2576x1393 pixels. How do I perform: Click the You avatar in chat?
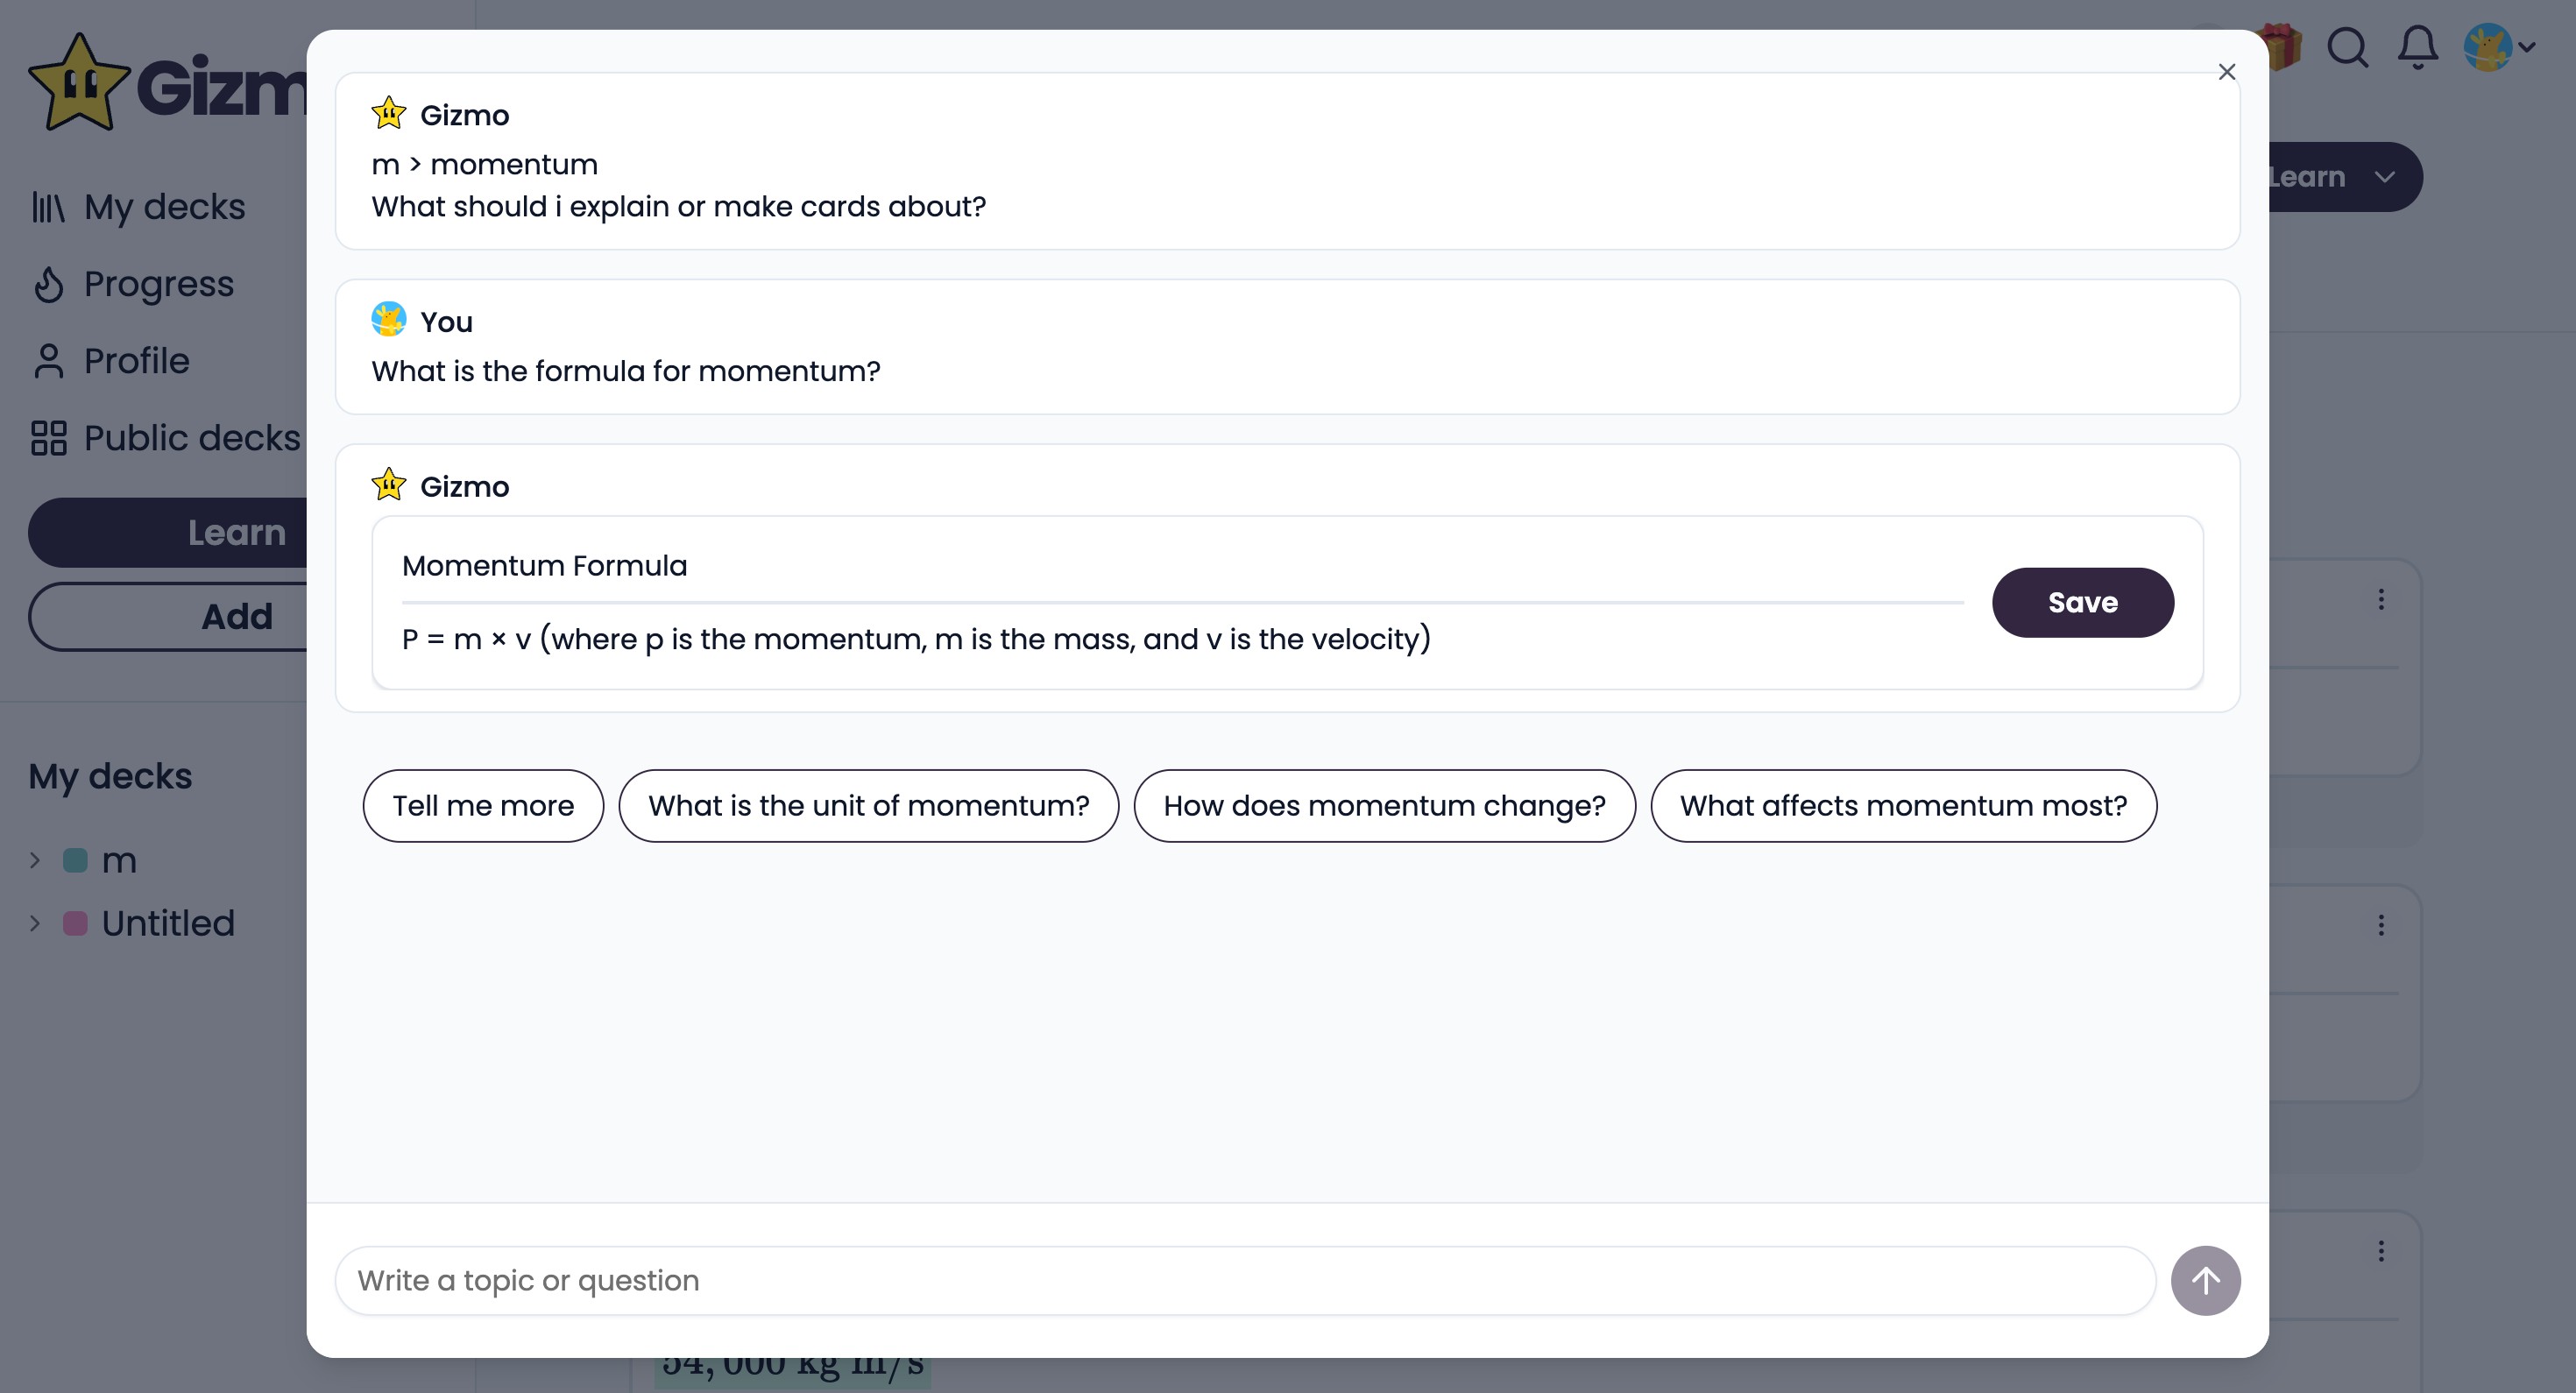tap(389, 320)
